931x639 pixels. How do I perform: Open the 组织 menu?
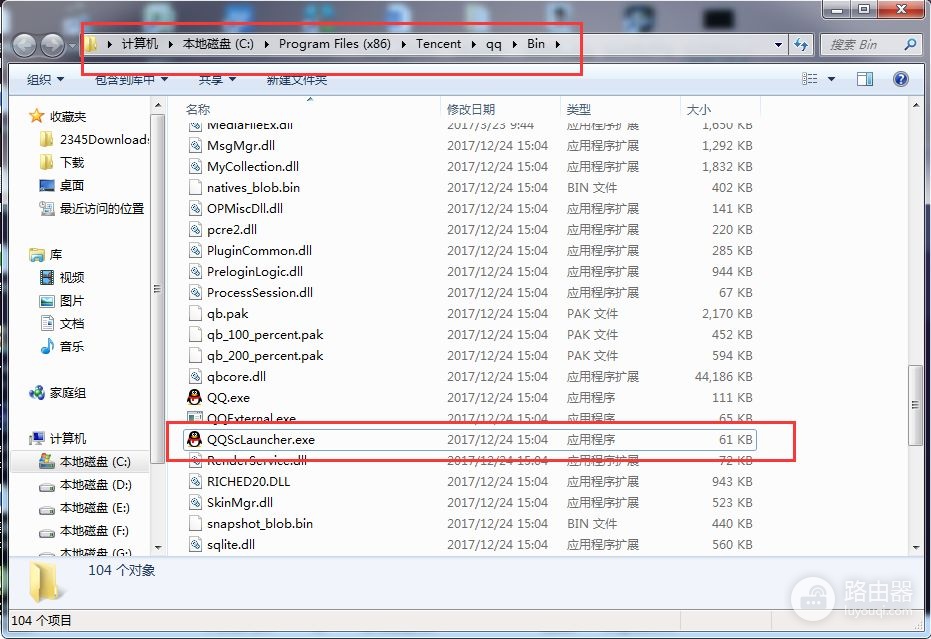(x=45, y=80)
